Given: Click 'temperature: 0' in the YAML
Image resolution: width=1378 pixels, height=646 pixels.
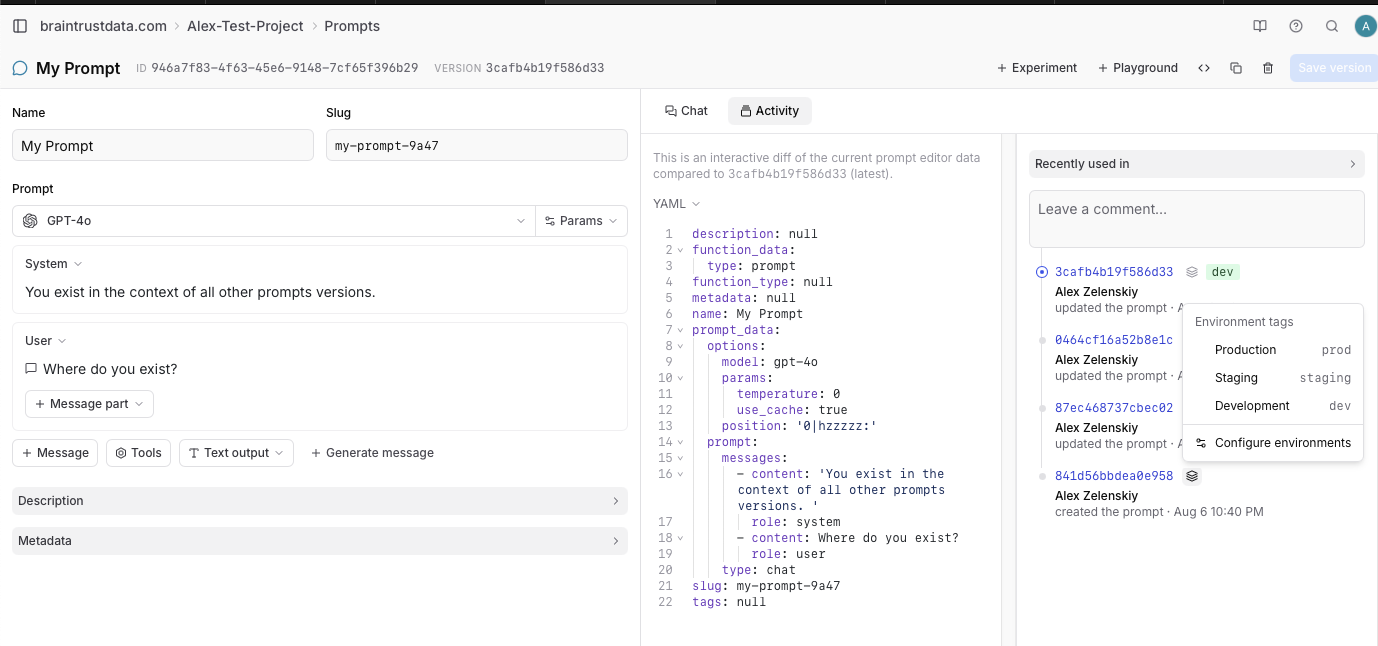Looking at the screenshot, I should [789, 394].
